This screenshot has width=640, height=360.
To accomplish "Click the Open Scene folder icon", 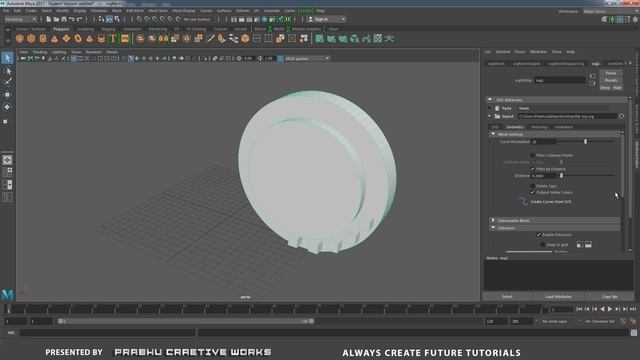I will pyautogui.click(x=56, y=19).
